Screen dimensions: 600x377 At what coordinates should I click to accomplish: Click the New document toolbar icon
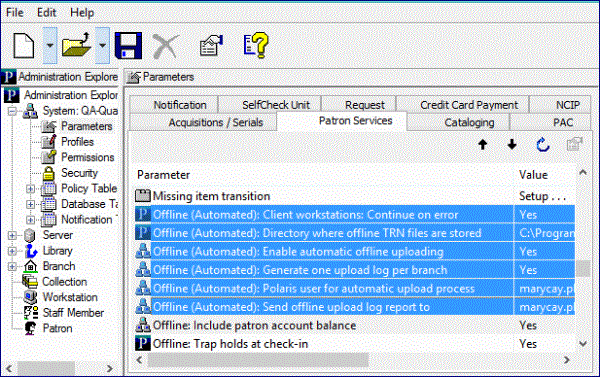(23, 46)
